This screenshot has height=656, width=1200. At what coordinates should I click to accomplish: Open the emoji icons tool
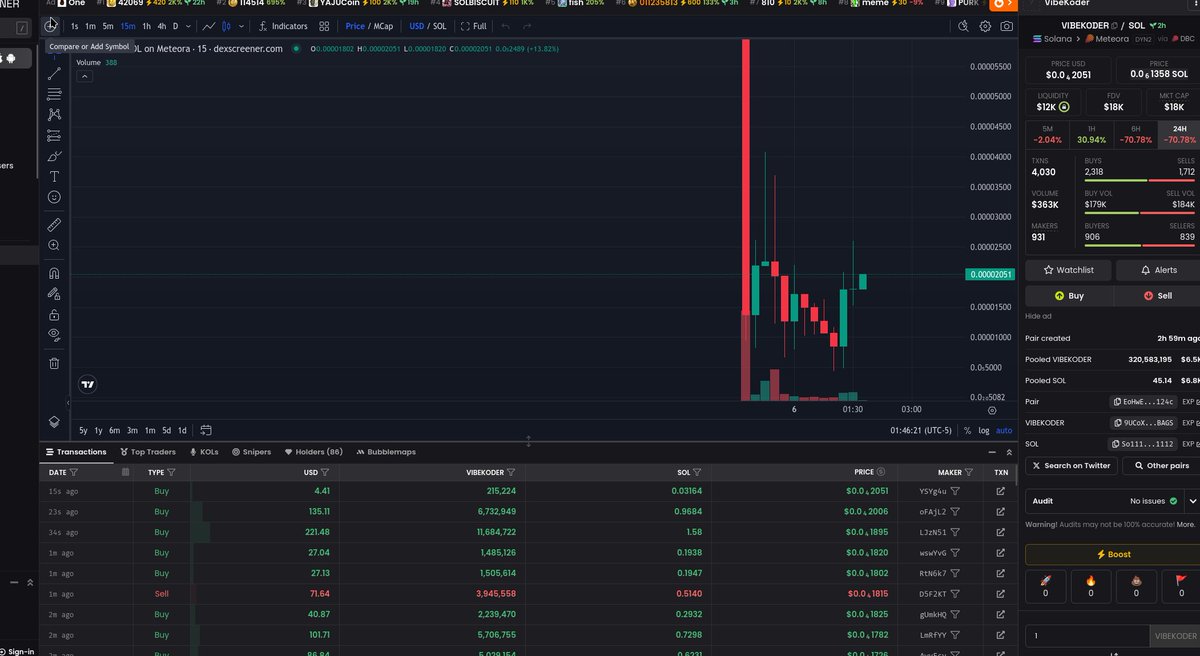click(54, 197)
